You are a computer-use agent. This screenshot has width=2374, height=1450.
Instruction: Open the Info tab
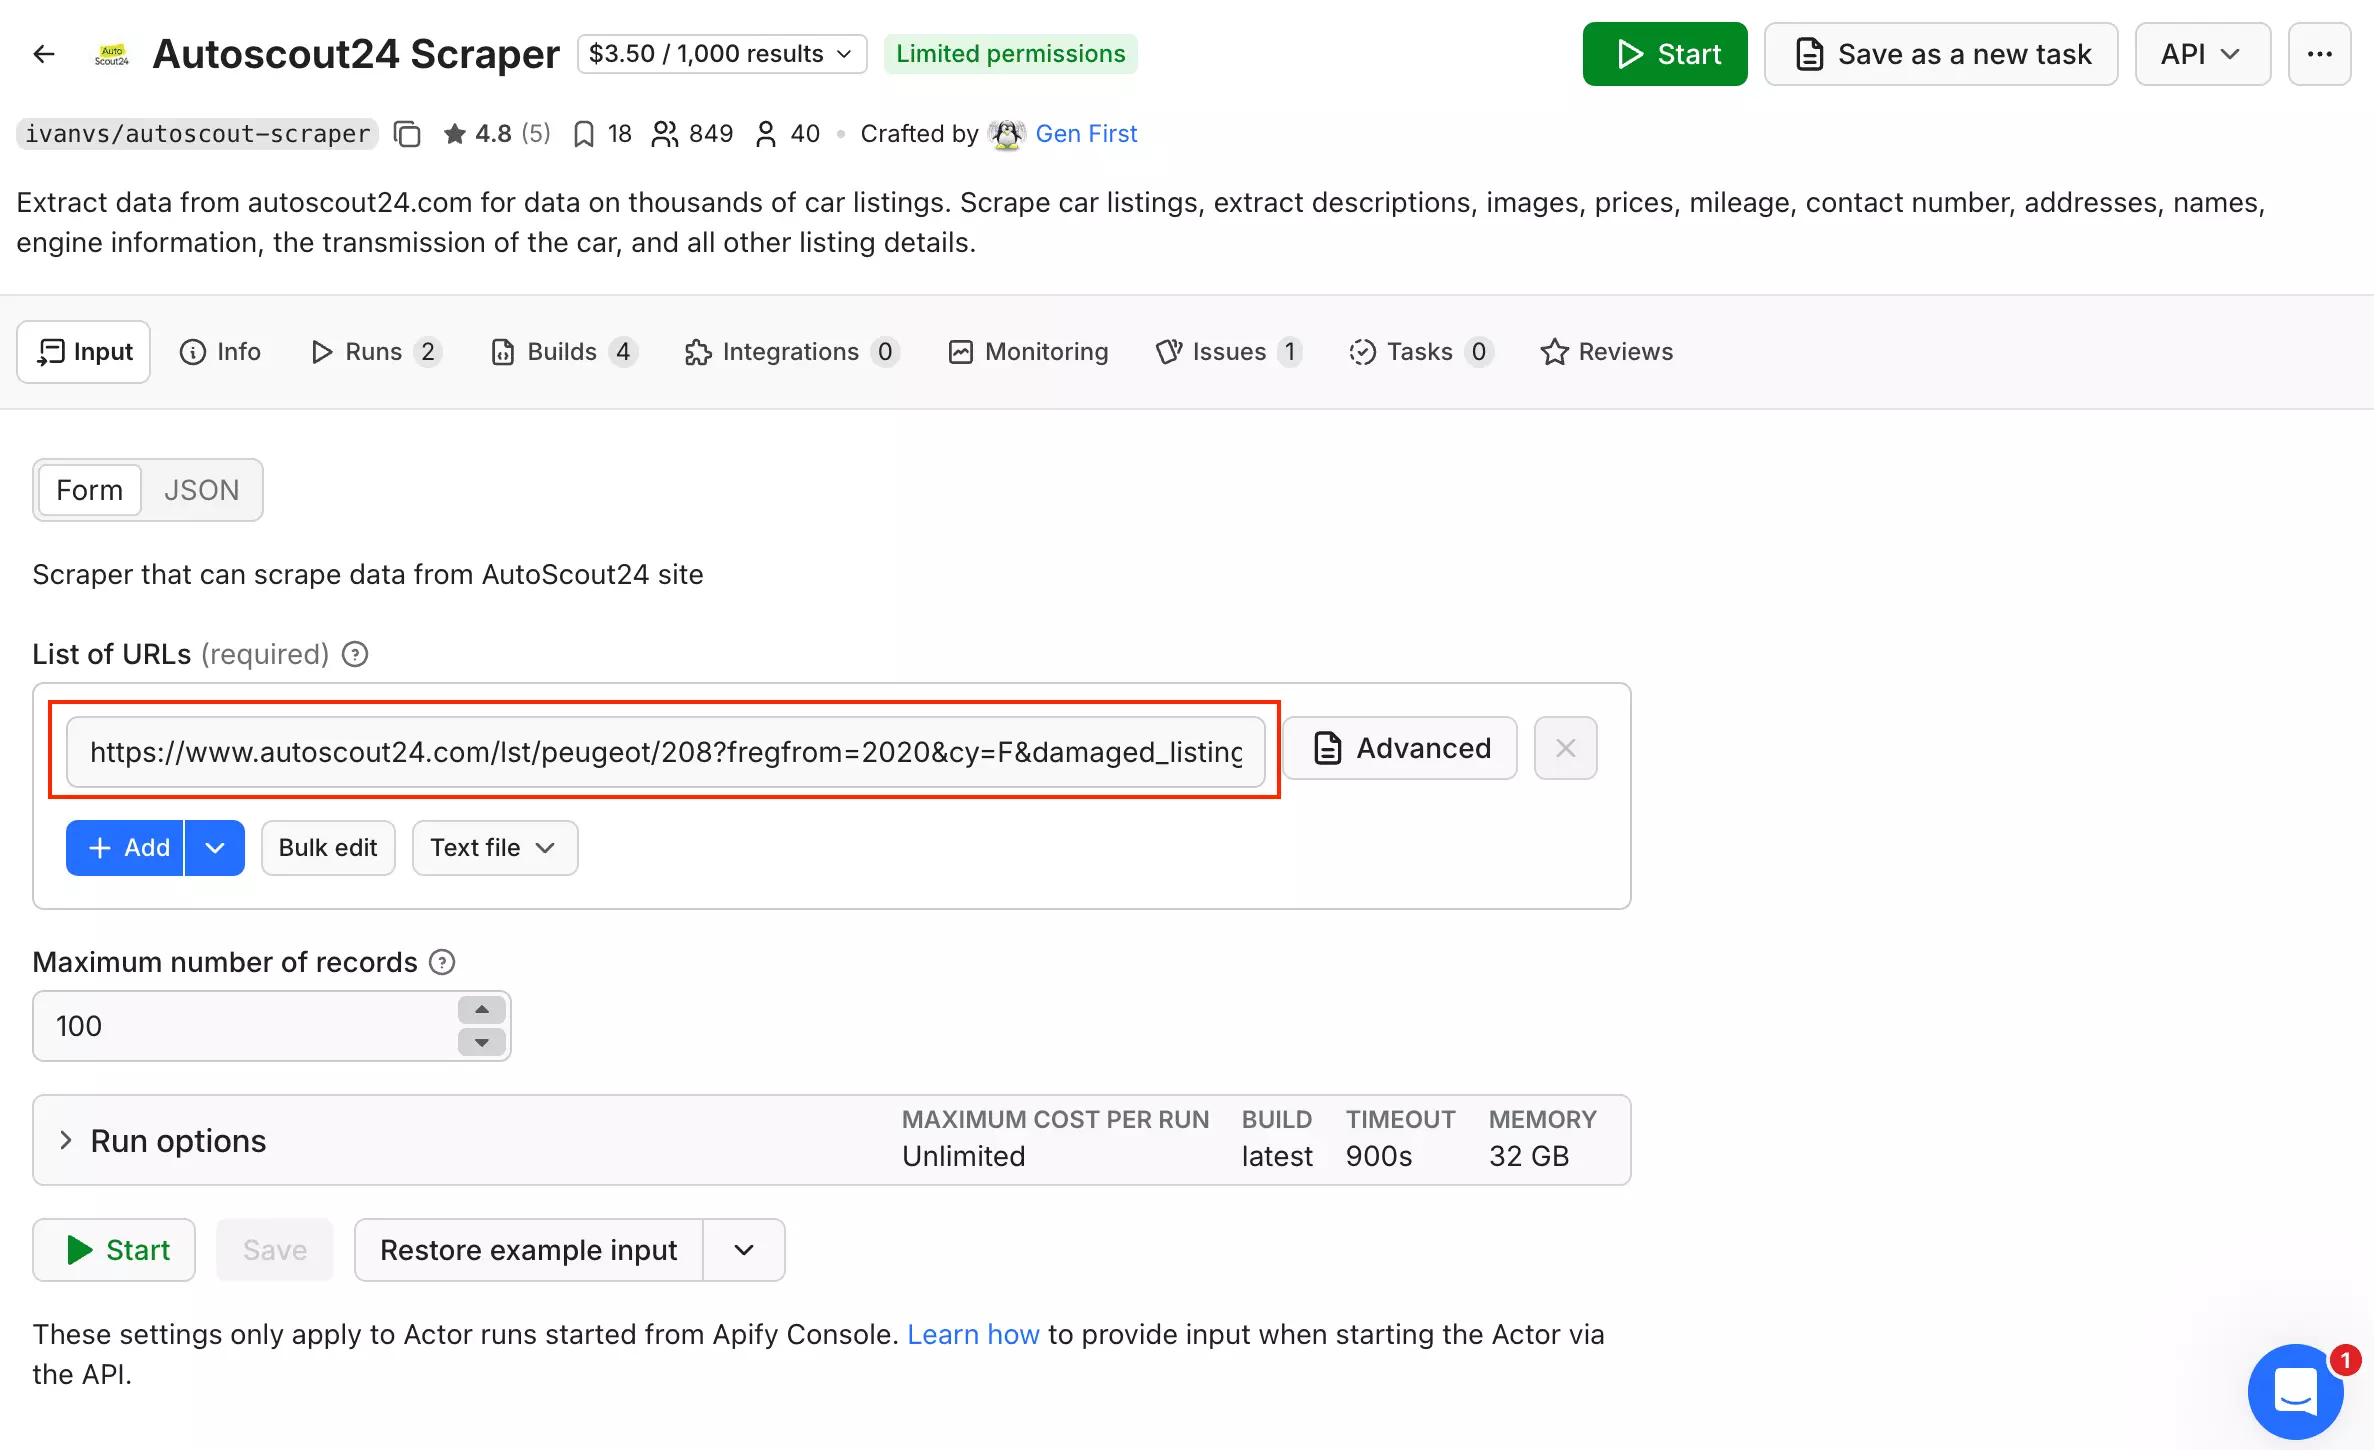pyautogui.click(x=220, y=352)
